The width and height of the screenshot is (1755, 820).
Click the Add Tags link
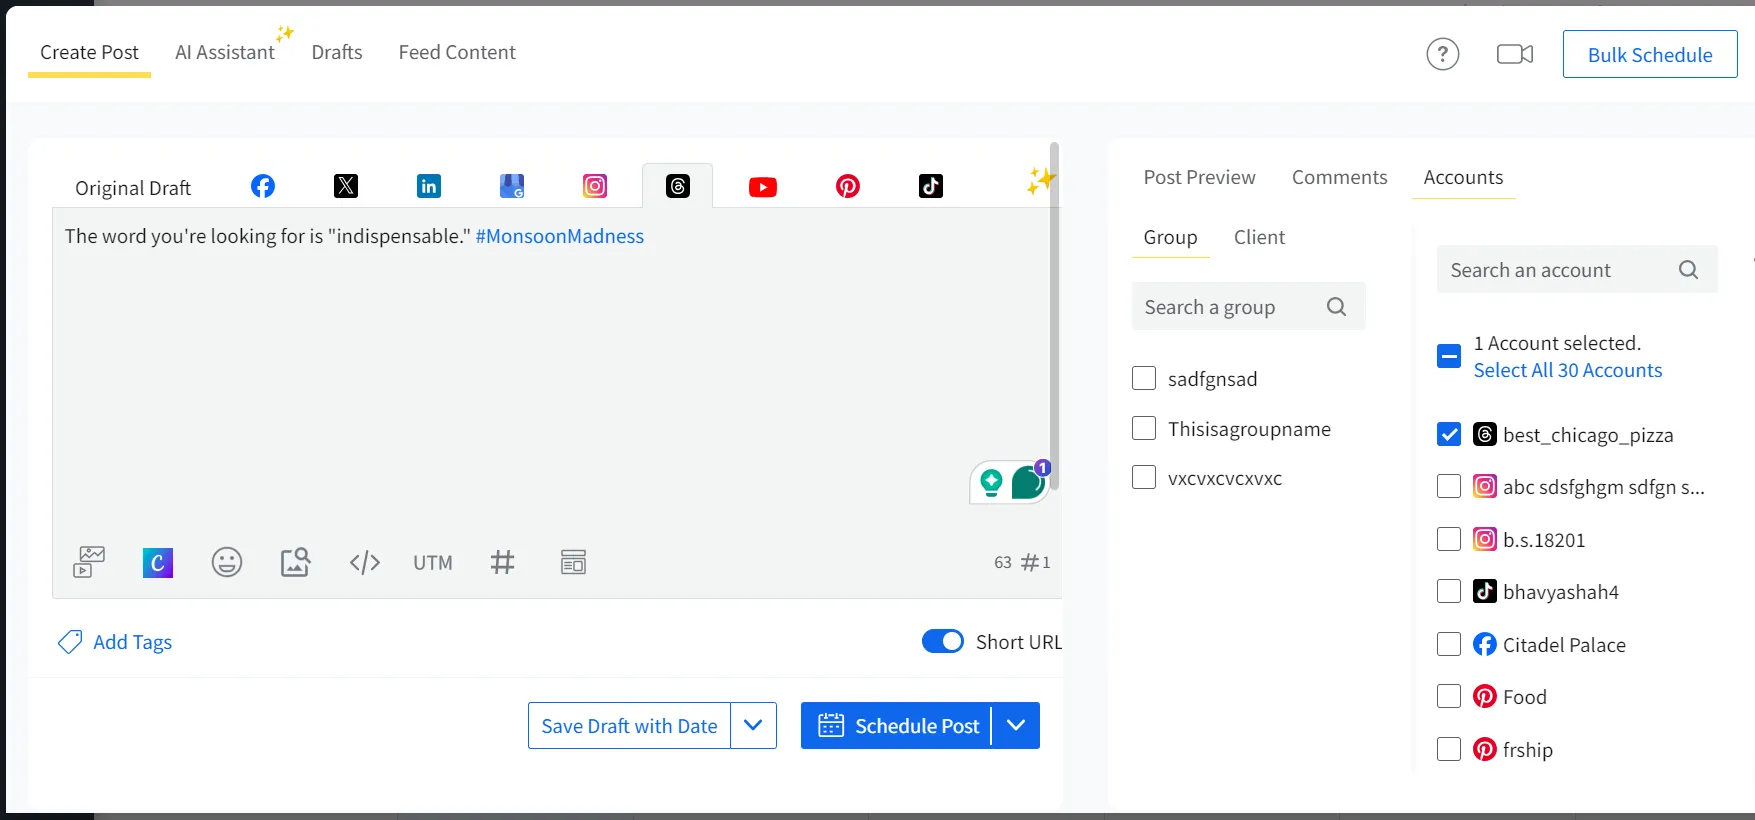click(132, 642)
